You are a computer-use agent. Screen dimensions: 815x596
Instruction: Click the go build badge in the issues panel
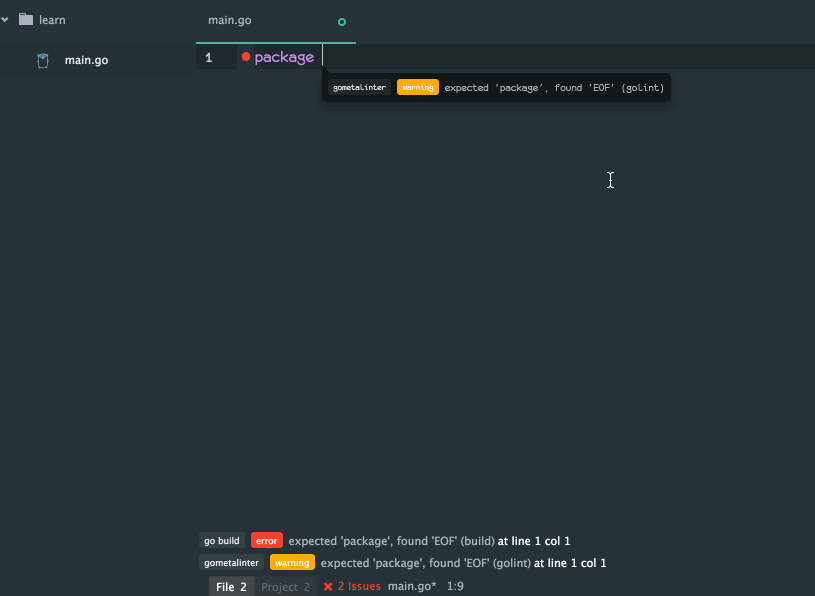point(221,540)
